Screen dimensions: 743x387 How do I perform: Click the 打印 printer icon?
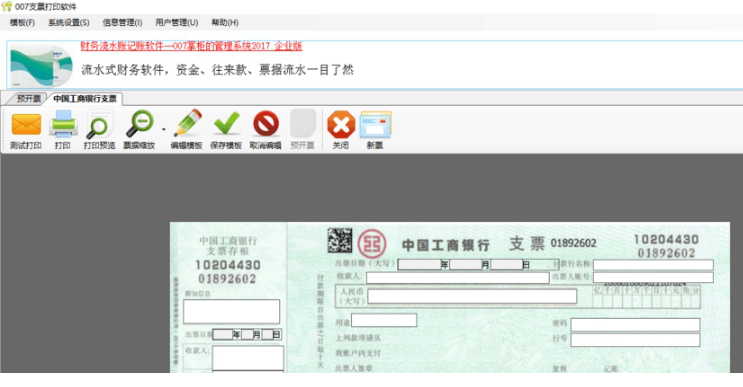coord(63,124)
